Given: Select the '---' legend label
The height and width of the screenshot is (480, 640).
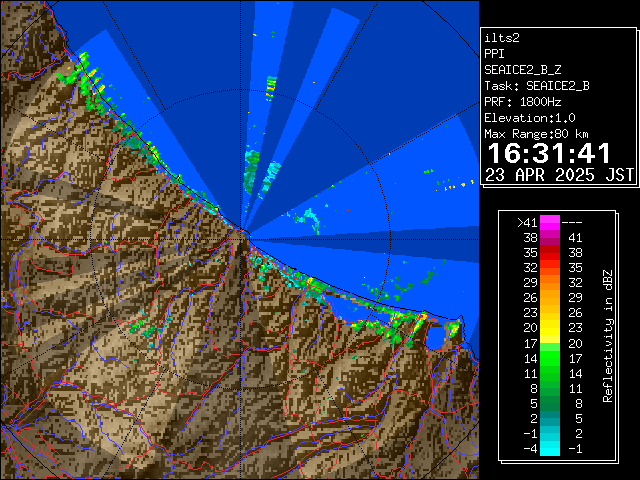Looking at the screenshot, I should [572, 223].
